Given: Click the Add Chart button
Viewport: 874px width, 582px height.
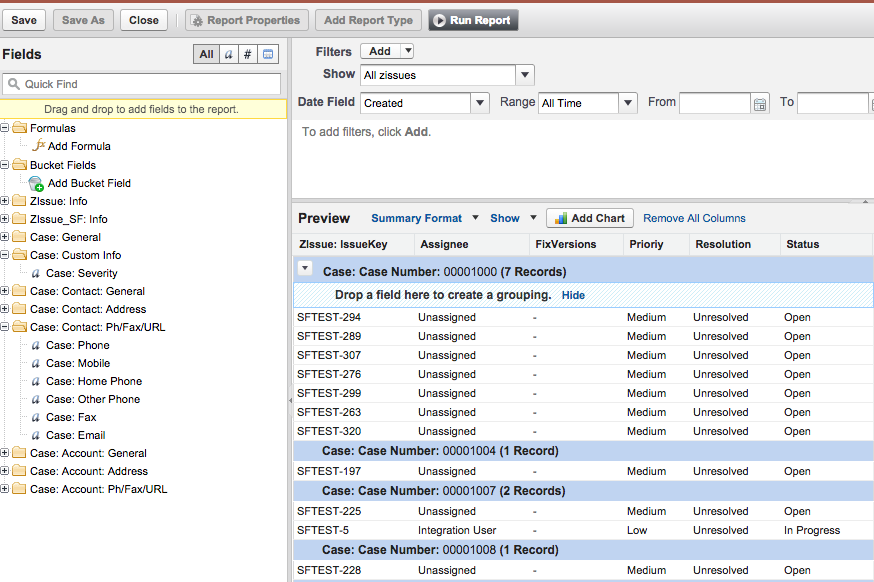Looking at the screenshot, I should point(590,218).
